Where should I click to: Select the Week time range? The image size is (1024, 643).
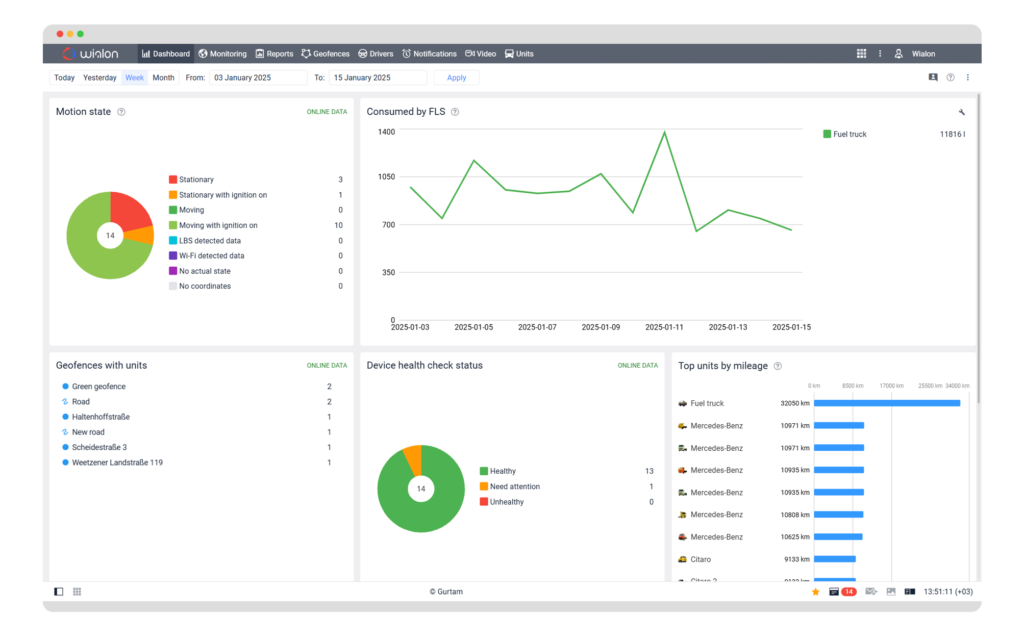(x=134, y=78)
